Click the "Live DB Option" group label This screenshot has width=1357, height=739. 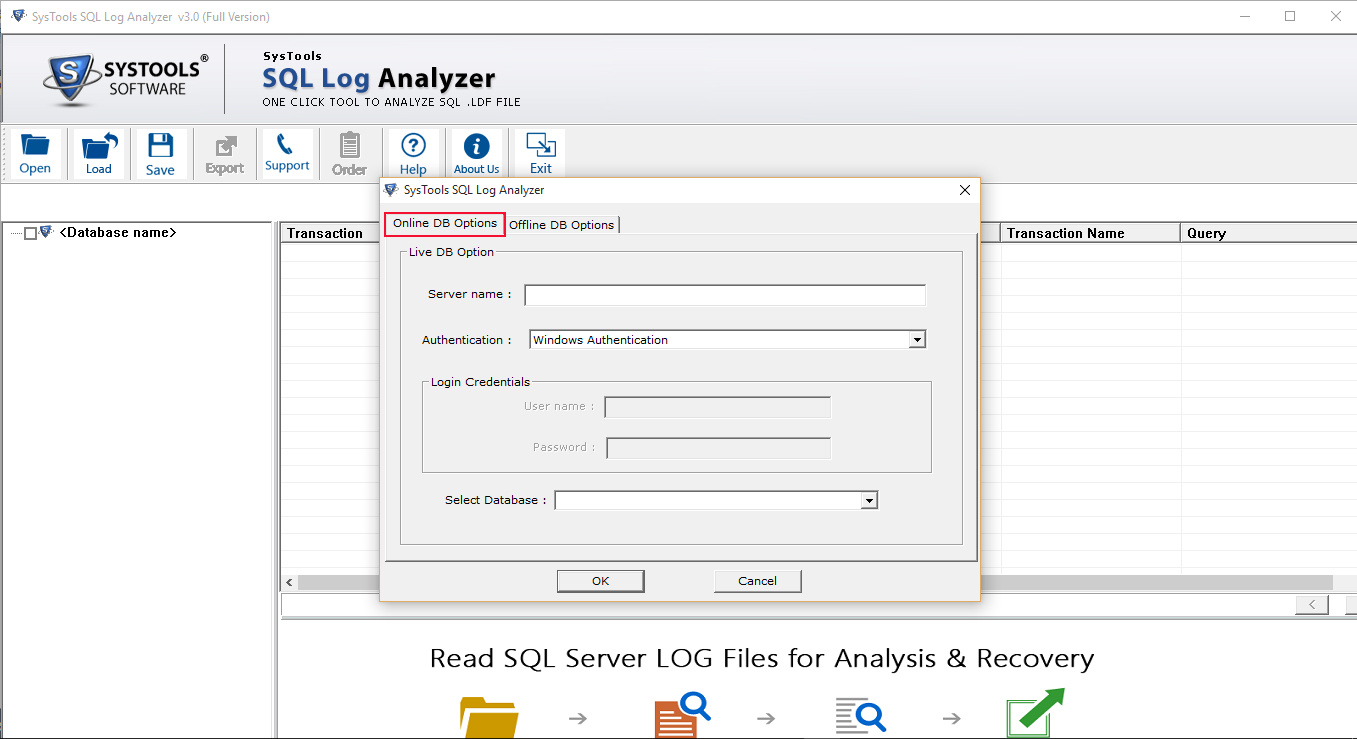click(x=452, y=252)
